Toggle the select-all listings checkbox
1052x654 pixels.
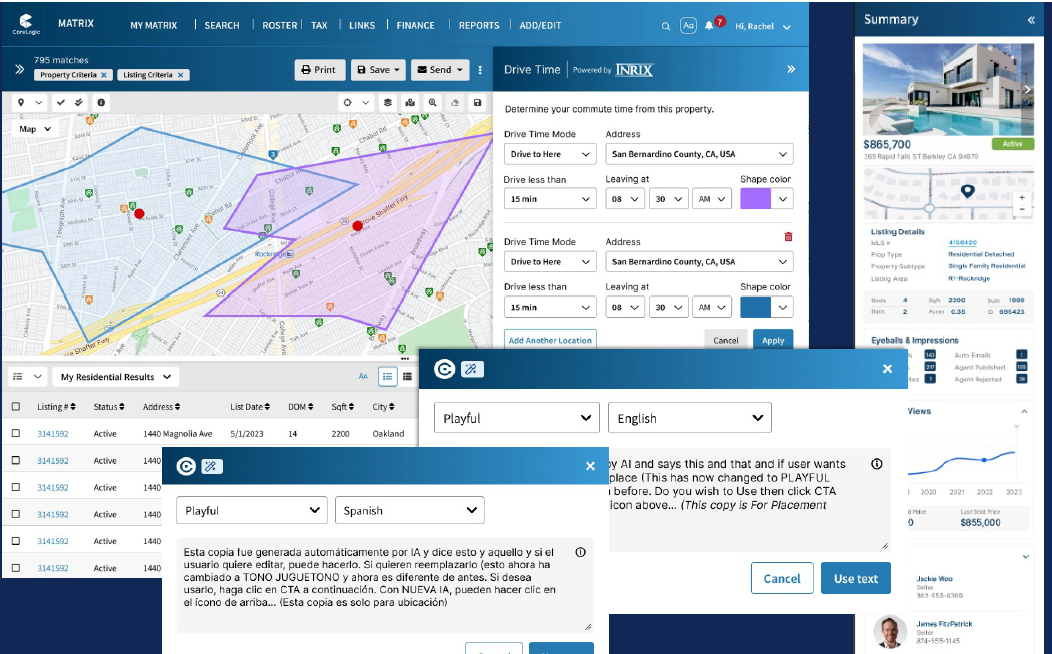tap(15, 407)
